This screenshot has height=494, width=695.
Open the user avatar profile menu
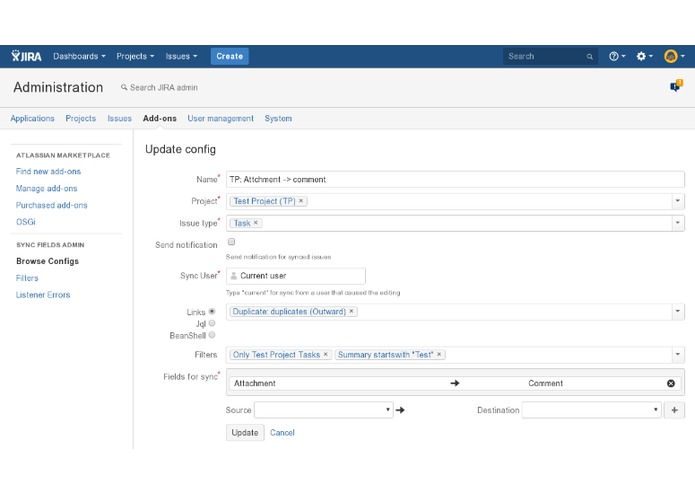[x=674, y=56]
